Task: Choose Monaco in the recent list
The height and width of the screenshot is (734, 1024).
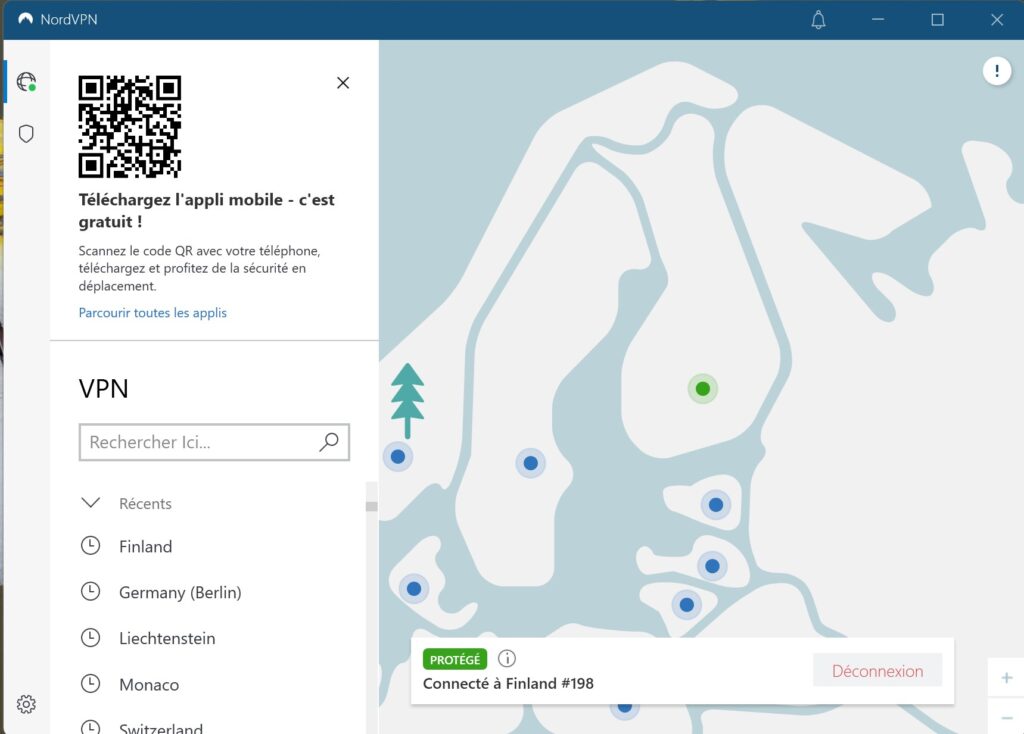Action: tap(149, 684)
